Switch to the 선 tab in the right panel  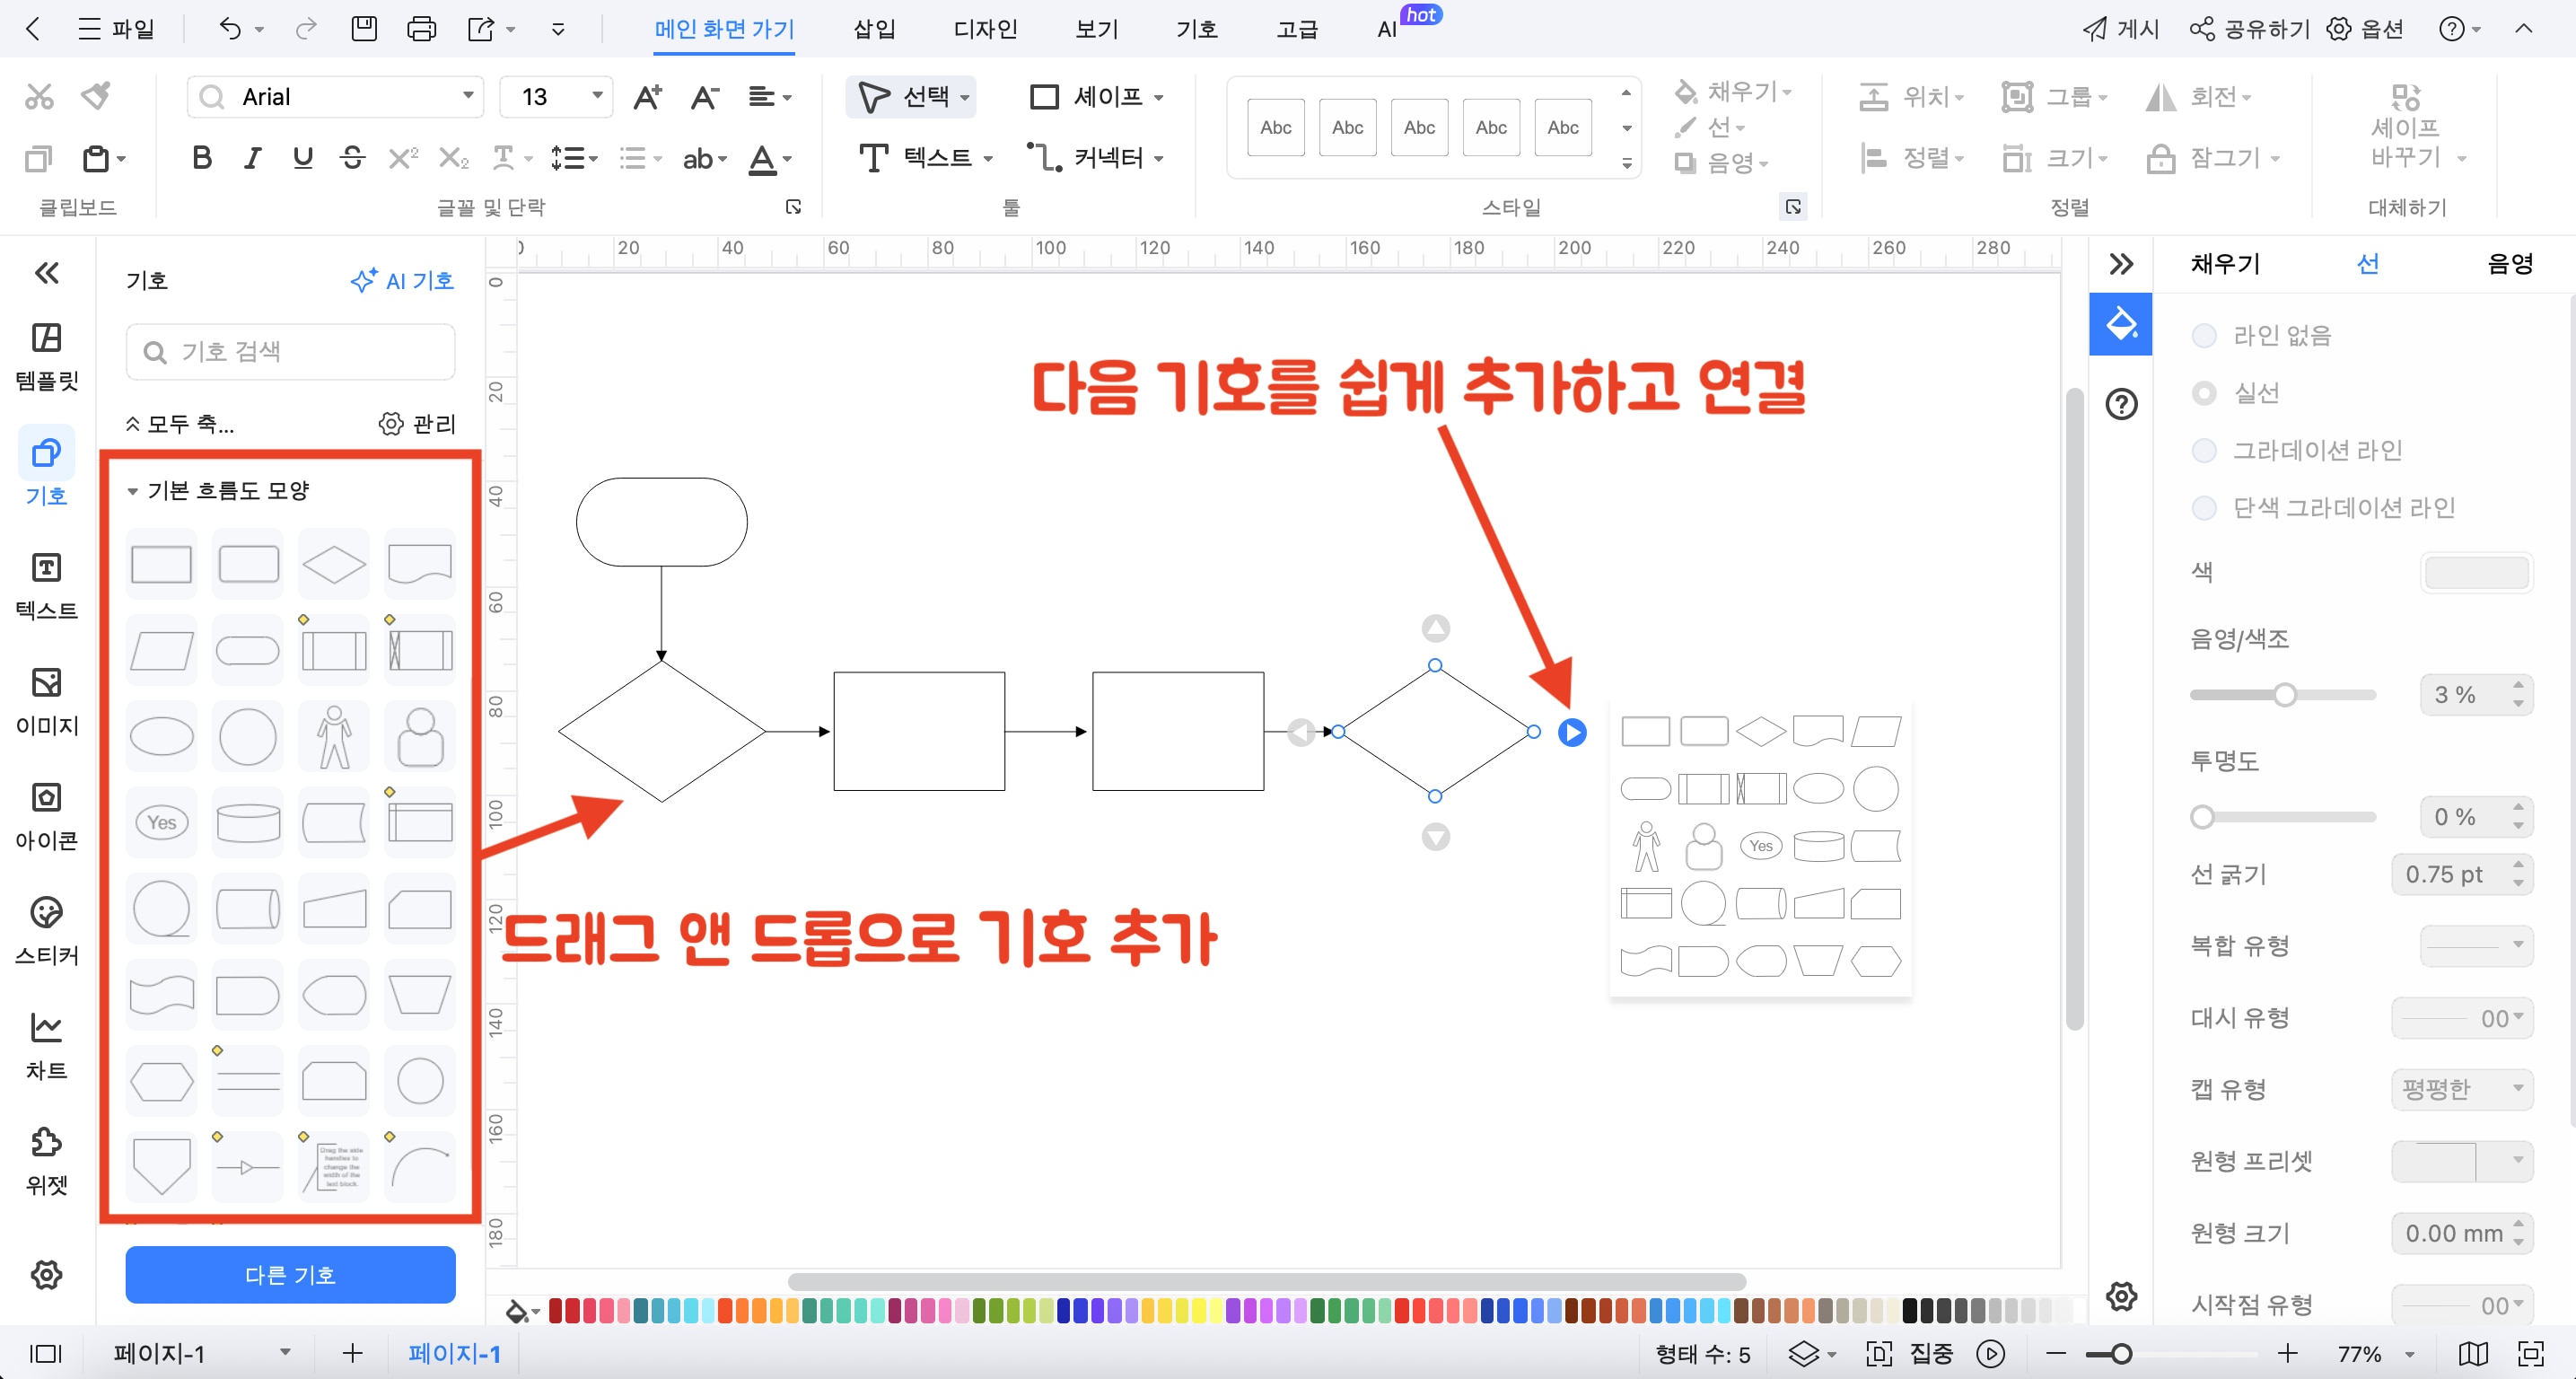point(2368,263)
